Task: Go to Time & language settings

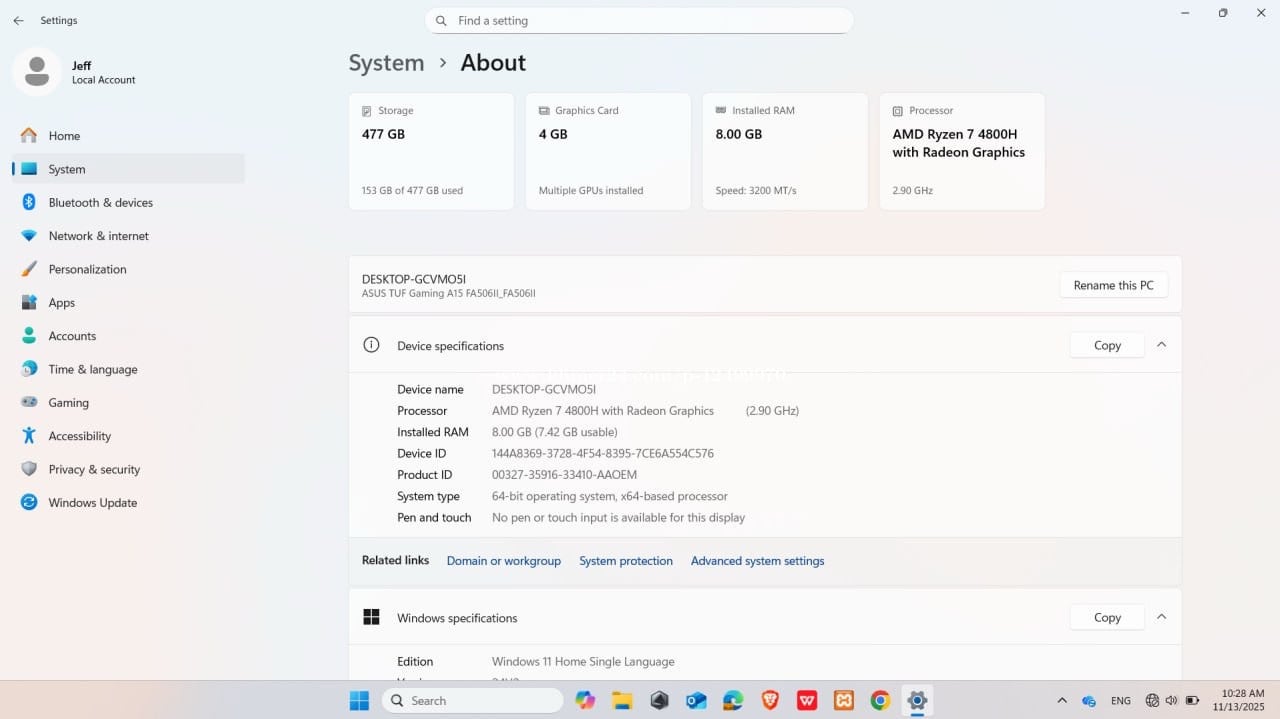Action: click(x=128, y=369)
